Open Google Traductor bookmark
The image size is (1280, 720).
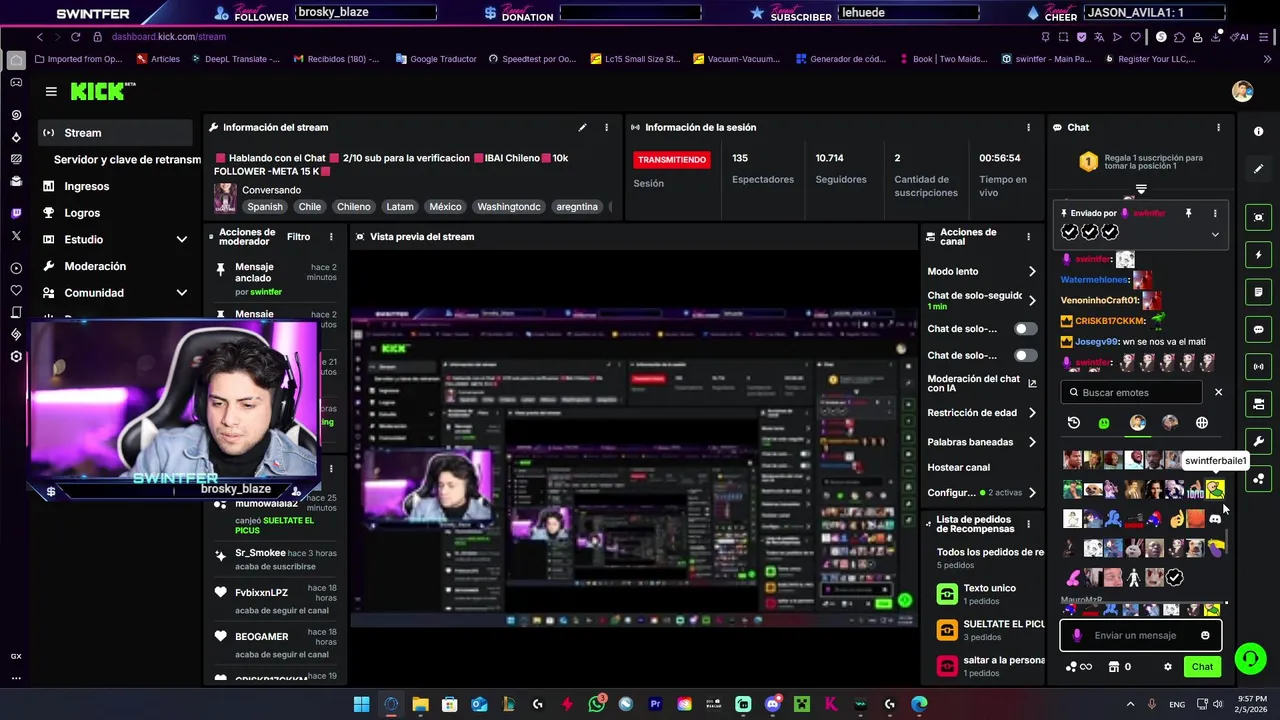pyautogui.click(x=436, y=59)
